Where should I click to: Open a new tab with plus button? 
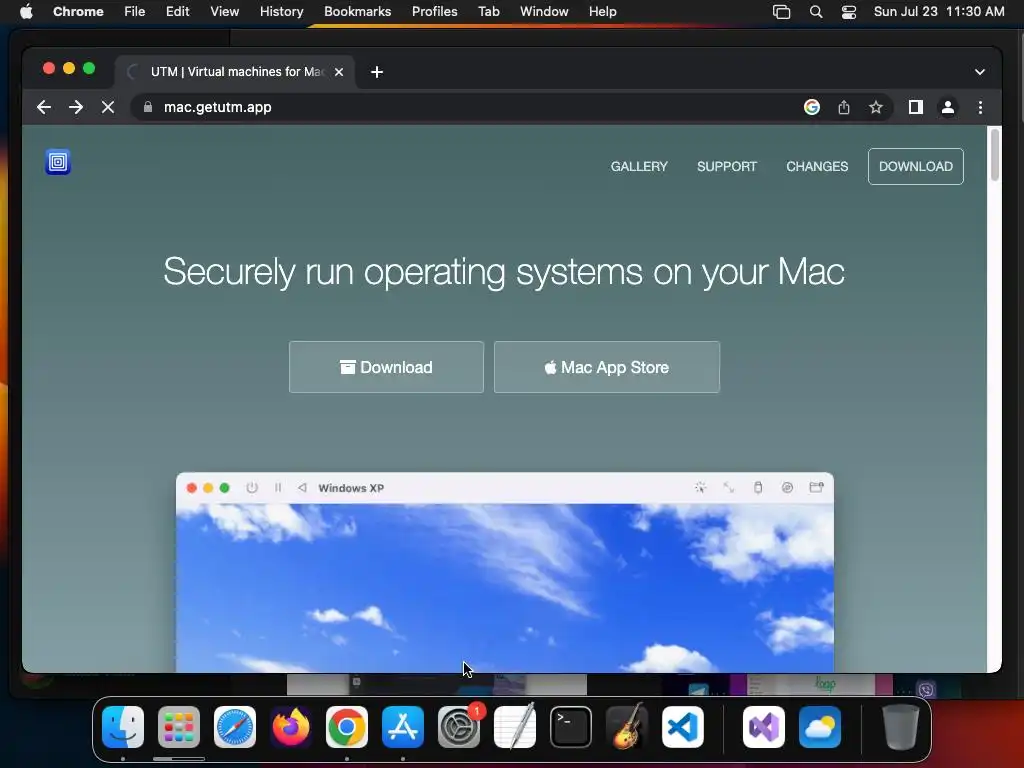coord(377,72)
